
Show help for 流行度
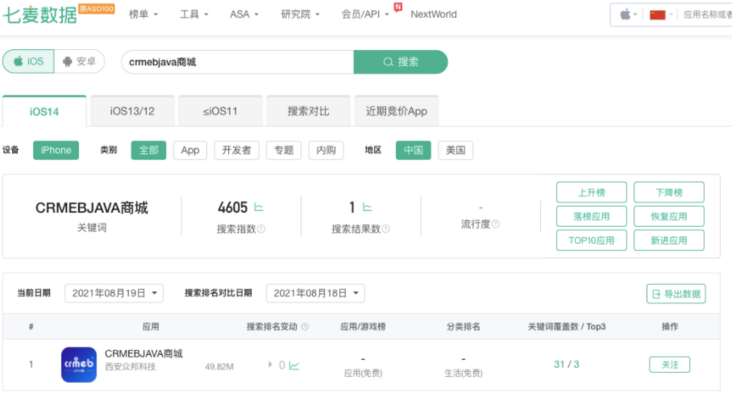click(495, 225)
